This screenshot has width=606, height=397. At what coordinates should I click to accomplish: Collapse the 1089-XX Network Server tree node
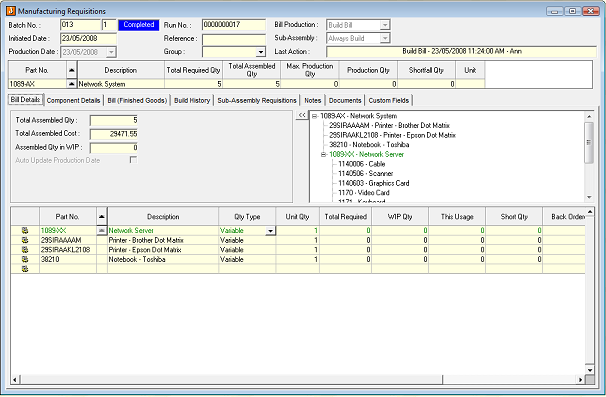click(x=323, y=154)
